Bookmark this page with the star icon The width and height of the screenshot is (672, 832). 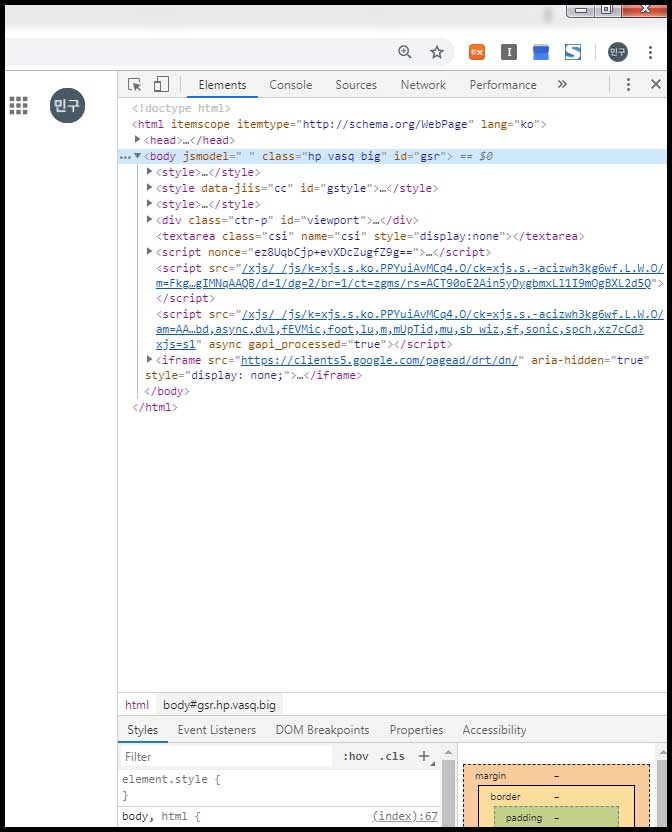pos(437,52)
